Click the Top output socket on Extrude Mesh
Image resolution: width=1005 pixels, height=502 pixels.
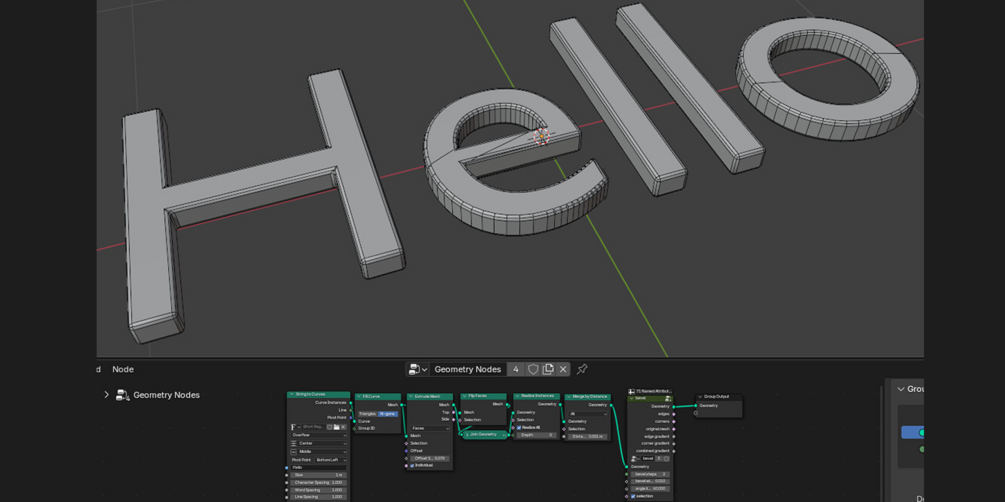[x=453, y=412]
